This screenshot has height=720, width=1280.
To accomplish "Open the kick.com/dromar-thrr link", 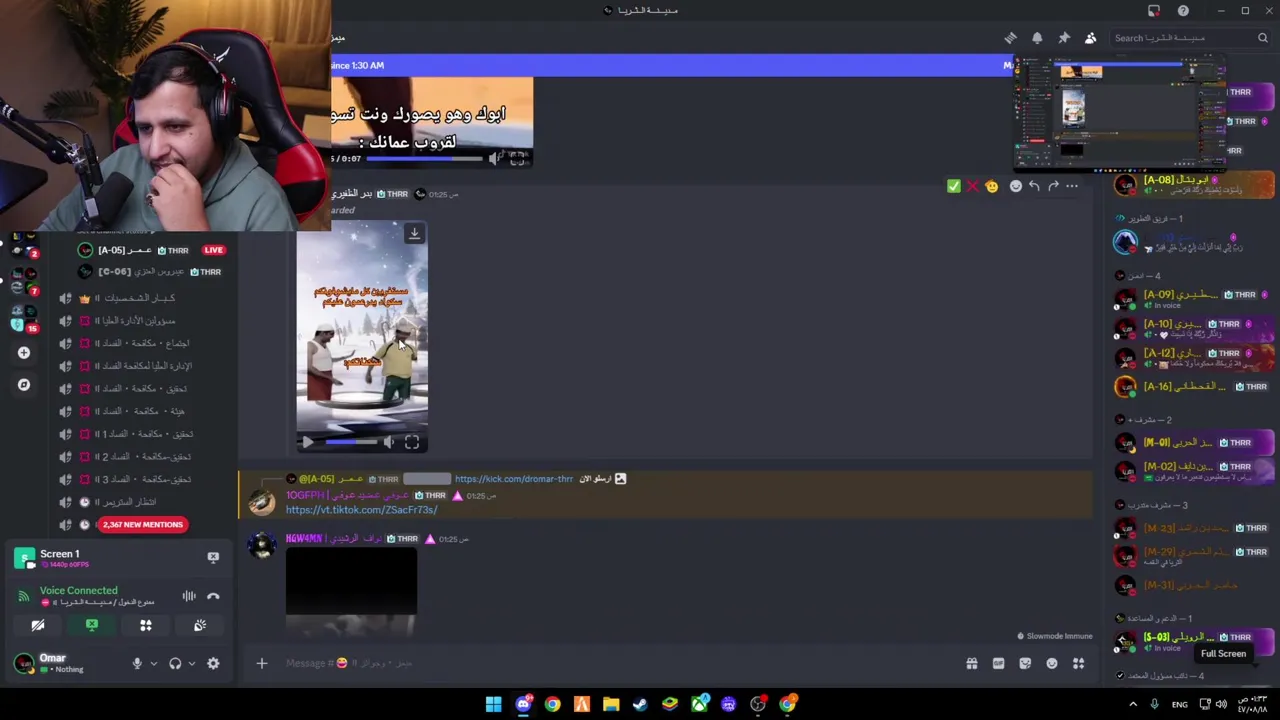I will [514, 479].
